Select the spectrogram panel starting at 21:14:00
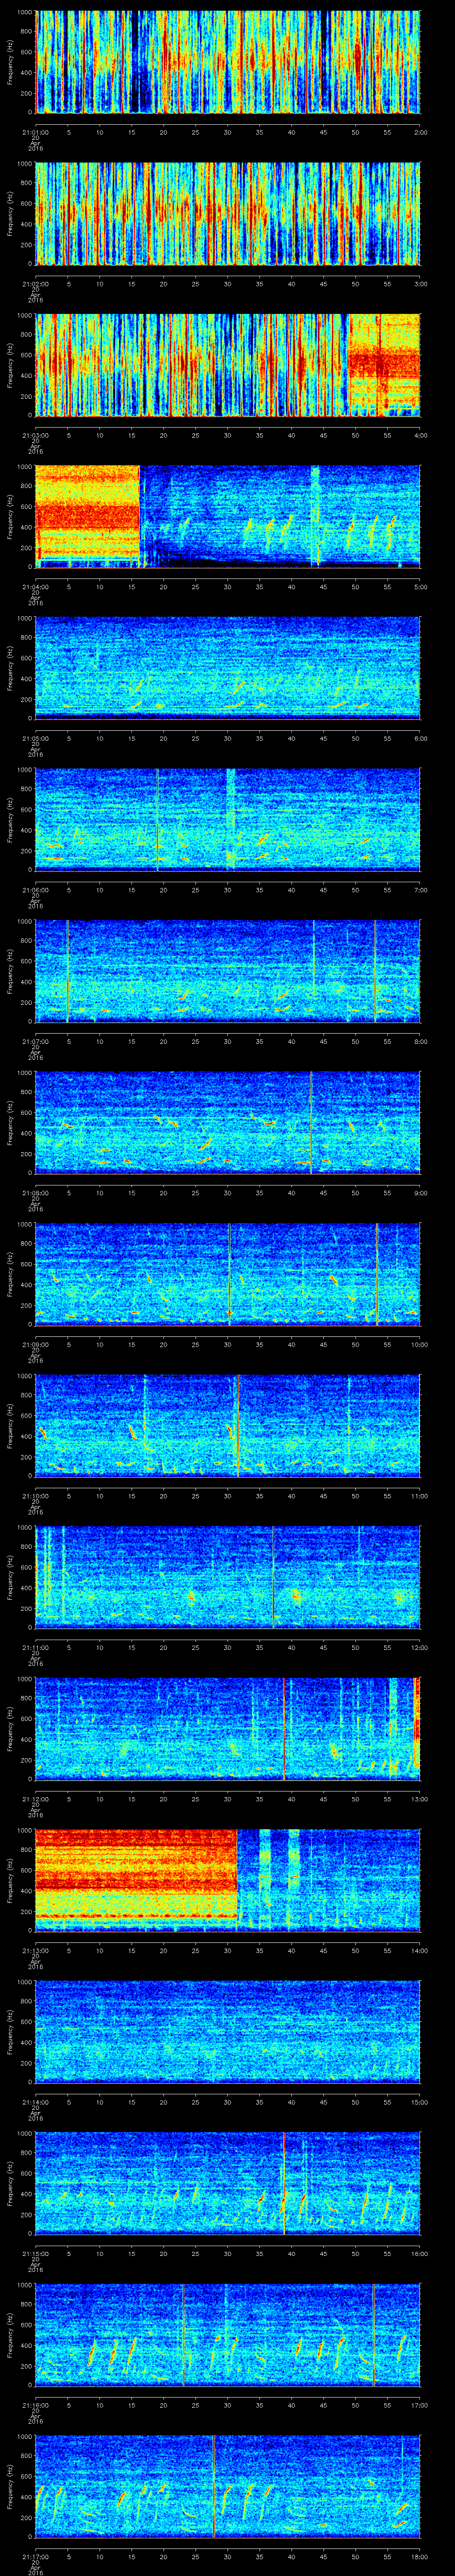This screenshot has height=2576, width=455. tap(227, 2032)
